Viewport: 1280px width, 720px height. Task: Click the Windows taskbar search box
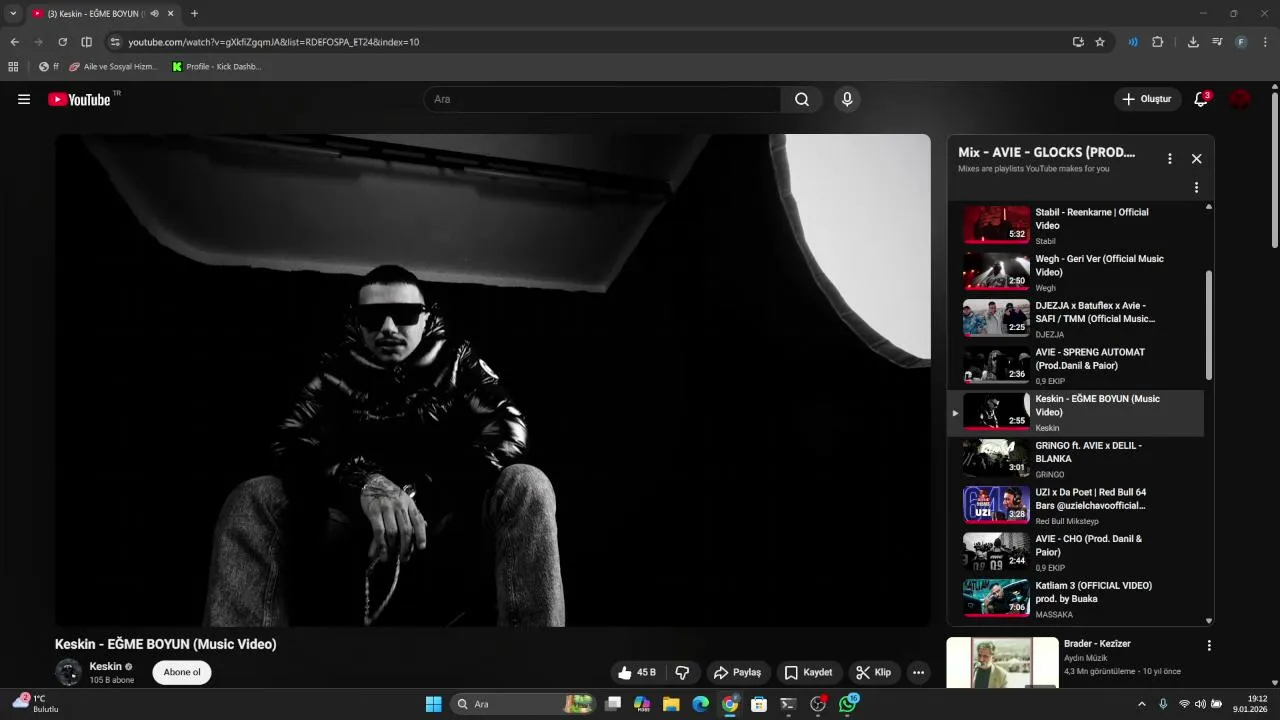click(523, 704)
